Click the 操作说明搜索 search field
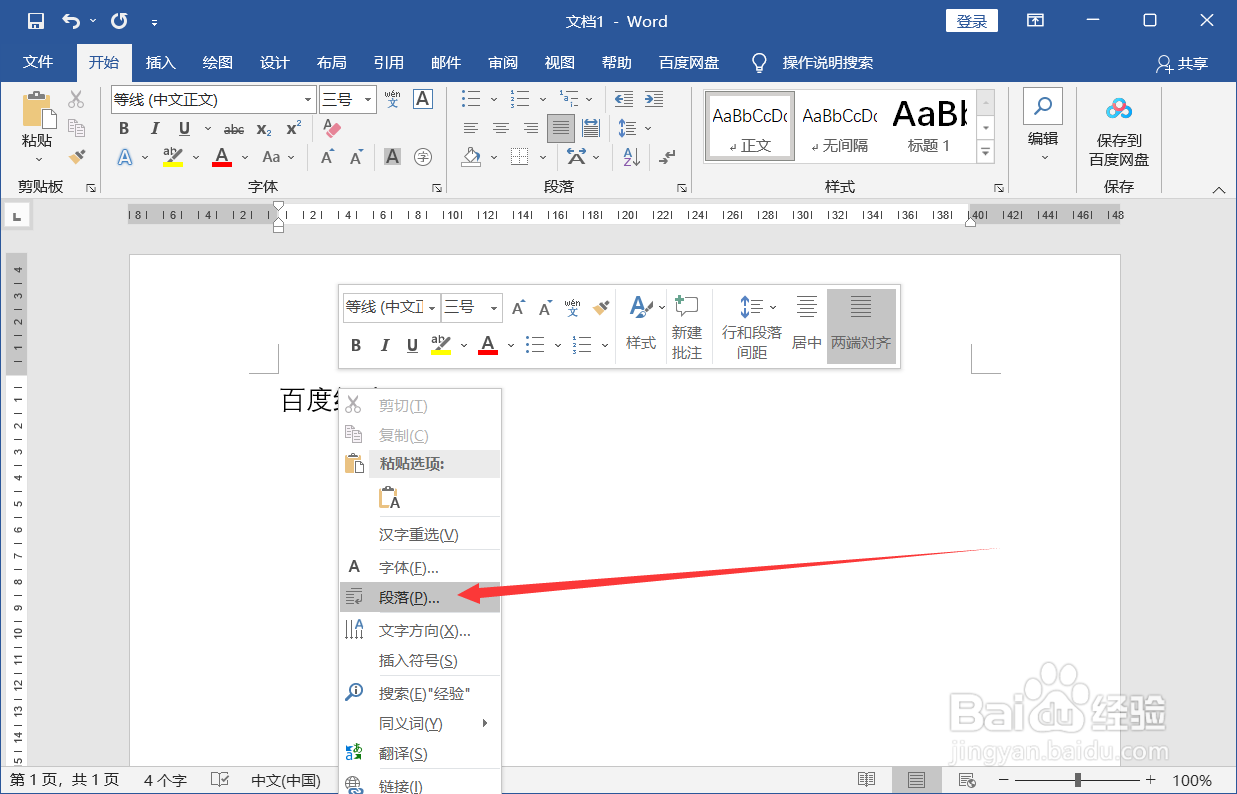 pos(827,63)
